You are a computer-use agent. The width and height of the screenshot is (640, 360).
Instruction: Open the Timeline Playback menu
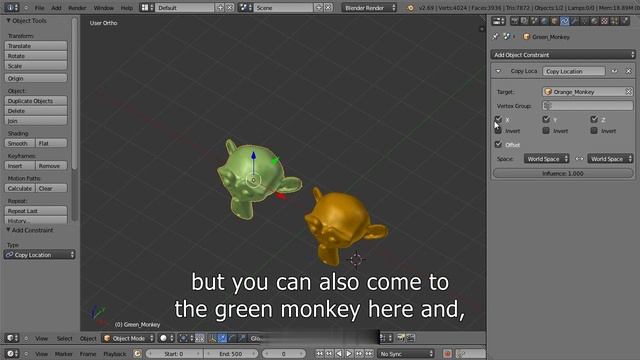(115, 353)
